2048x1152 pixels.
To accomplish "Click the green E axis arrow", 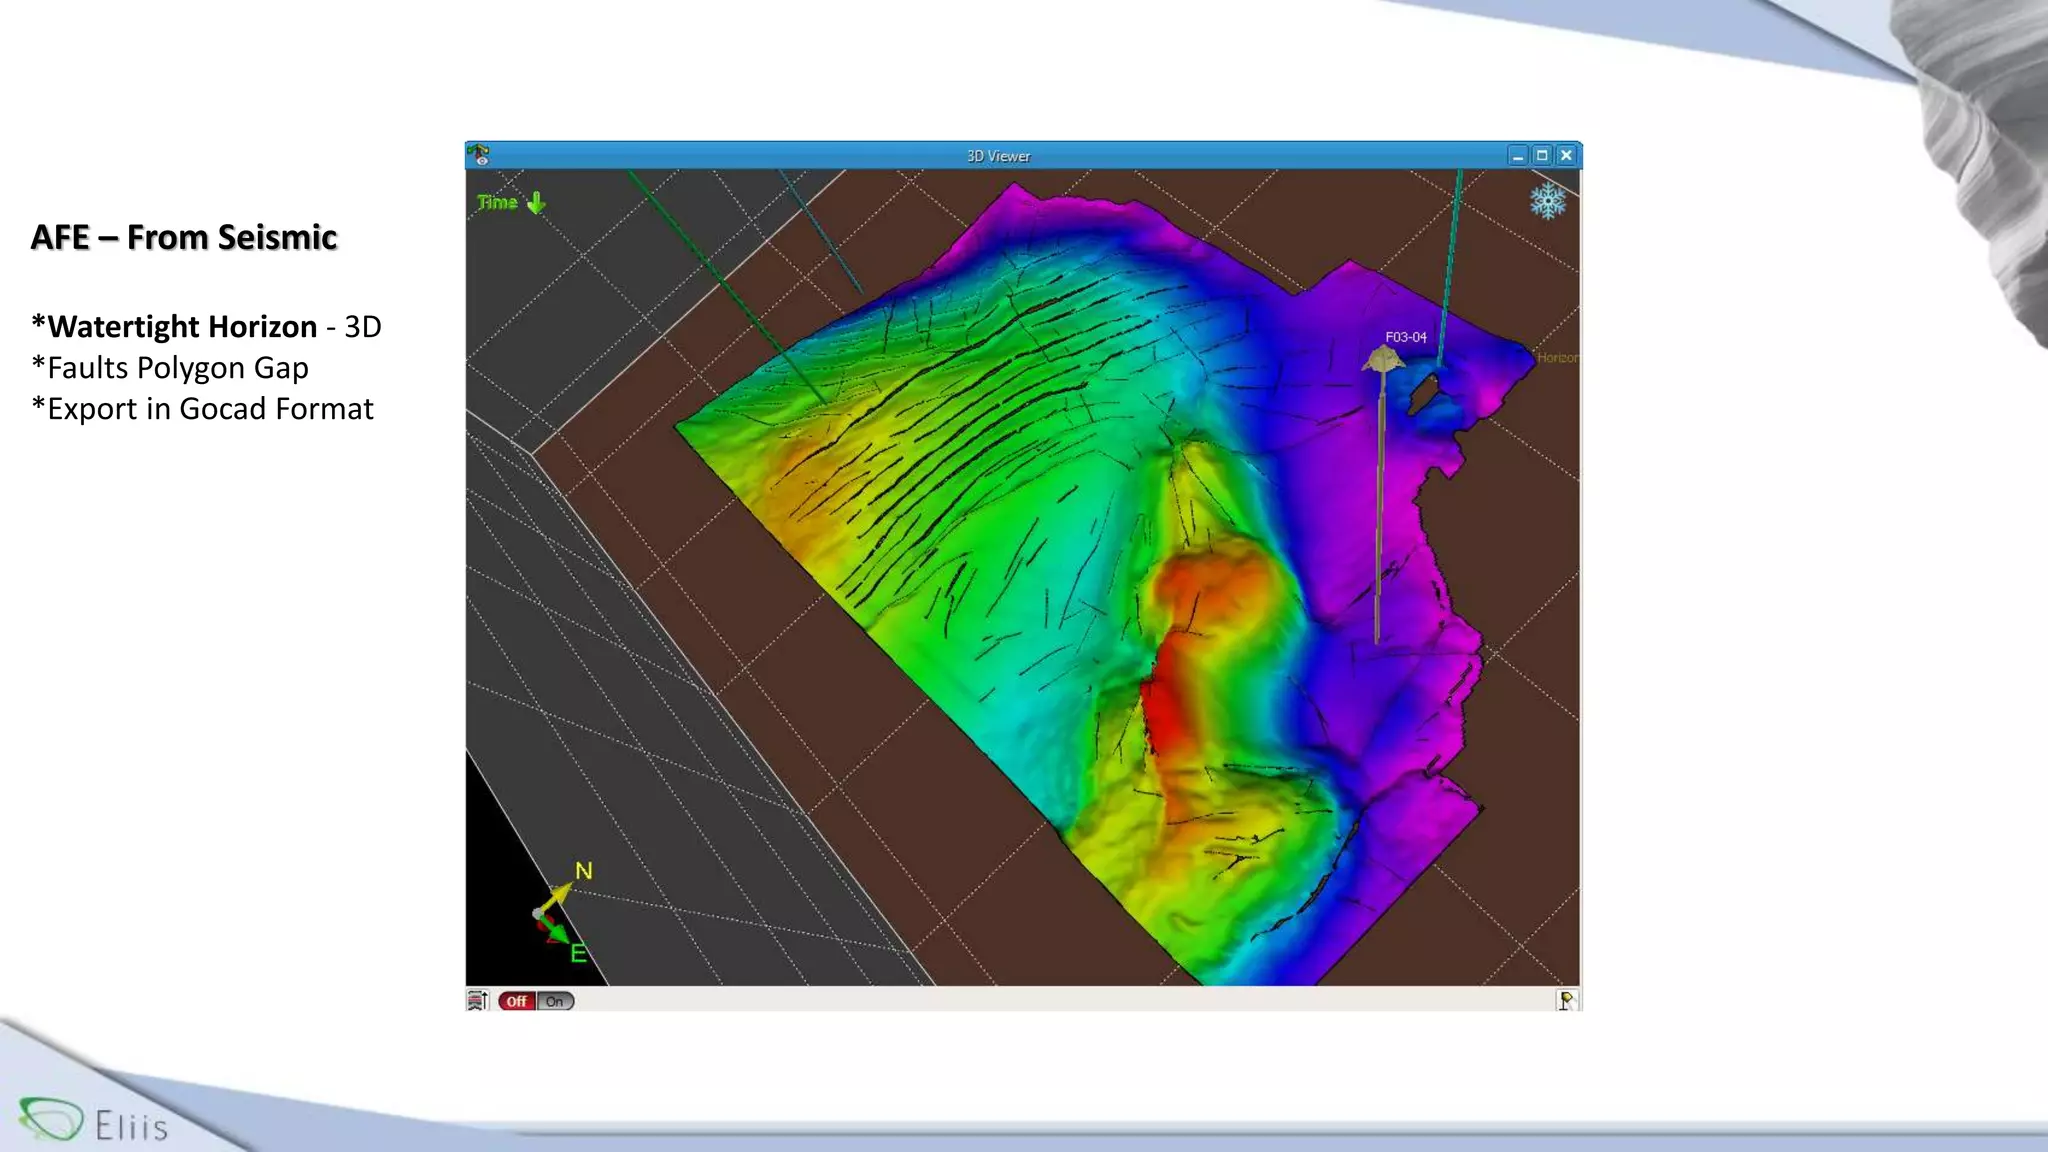I will tap(558, 932).
